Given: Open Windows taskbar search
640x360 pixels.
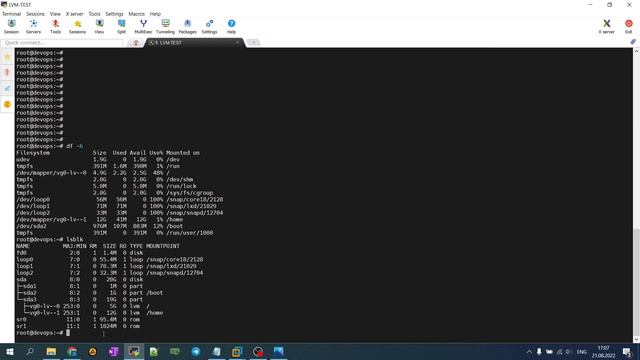Looking at the screenshot, I should pyautogui.click(x=30, y=351).
